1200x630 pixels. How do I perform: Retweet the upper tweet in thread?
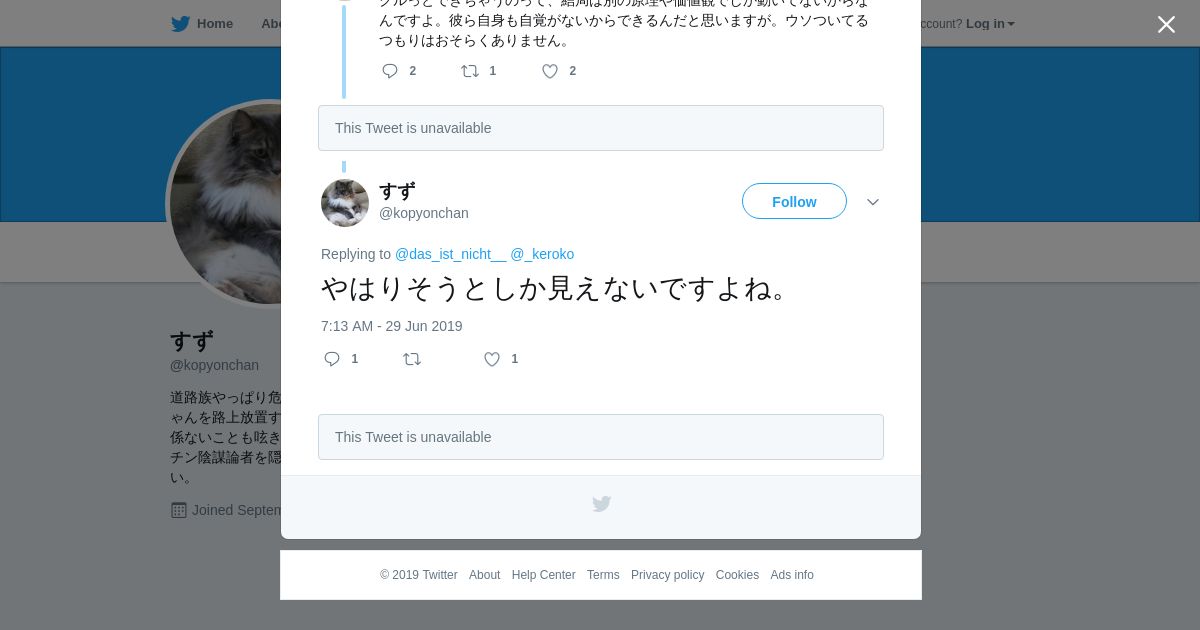(x=470, y=71)
